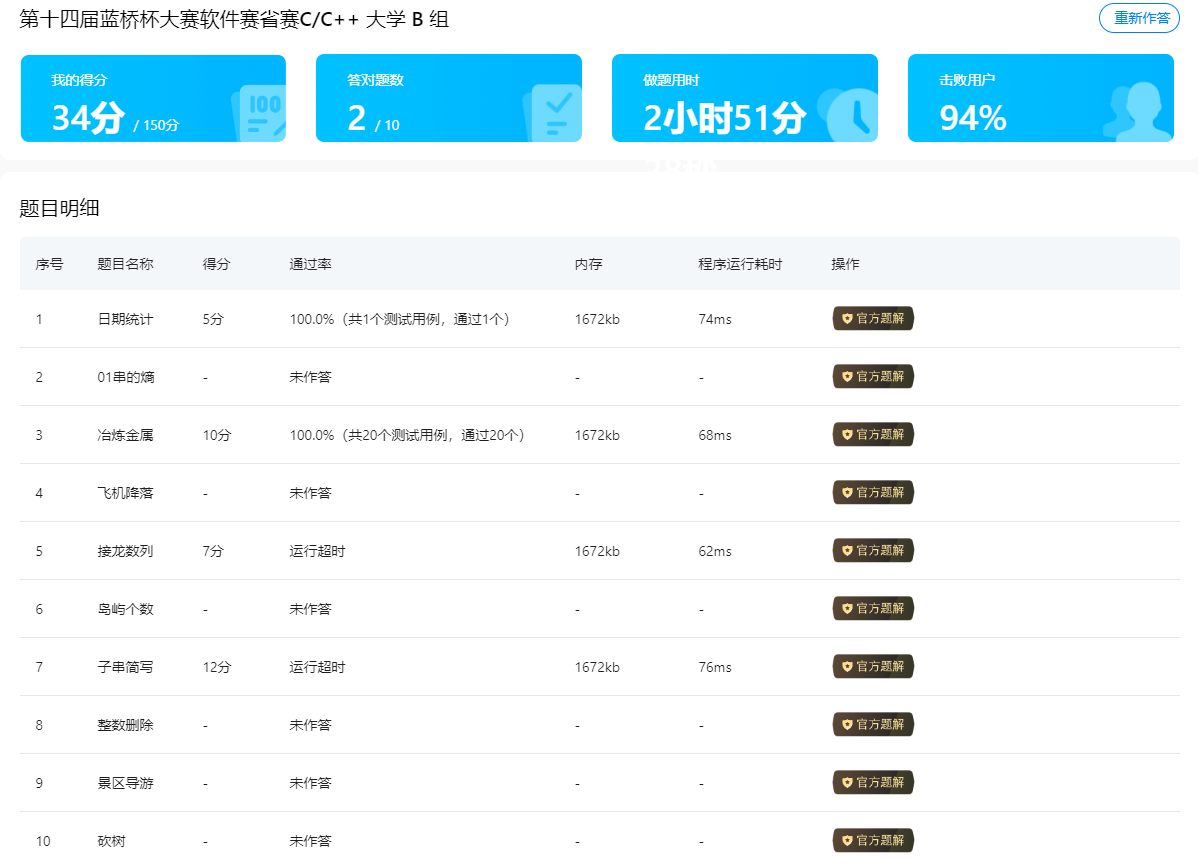
Task: Open 官方题解 for 接龙数列
Action: pos(873,551)
